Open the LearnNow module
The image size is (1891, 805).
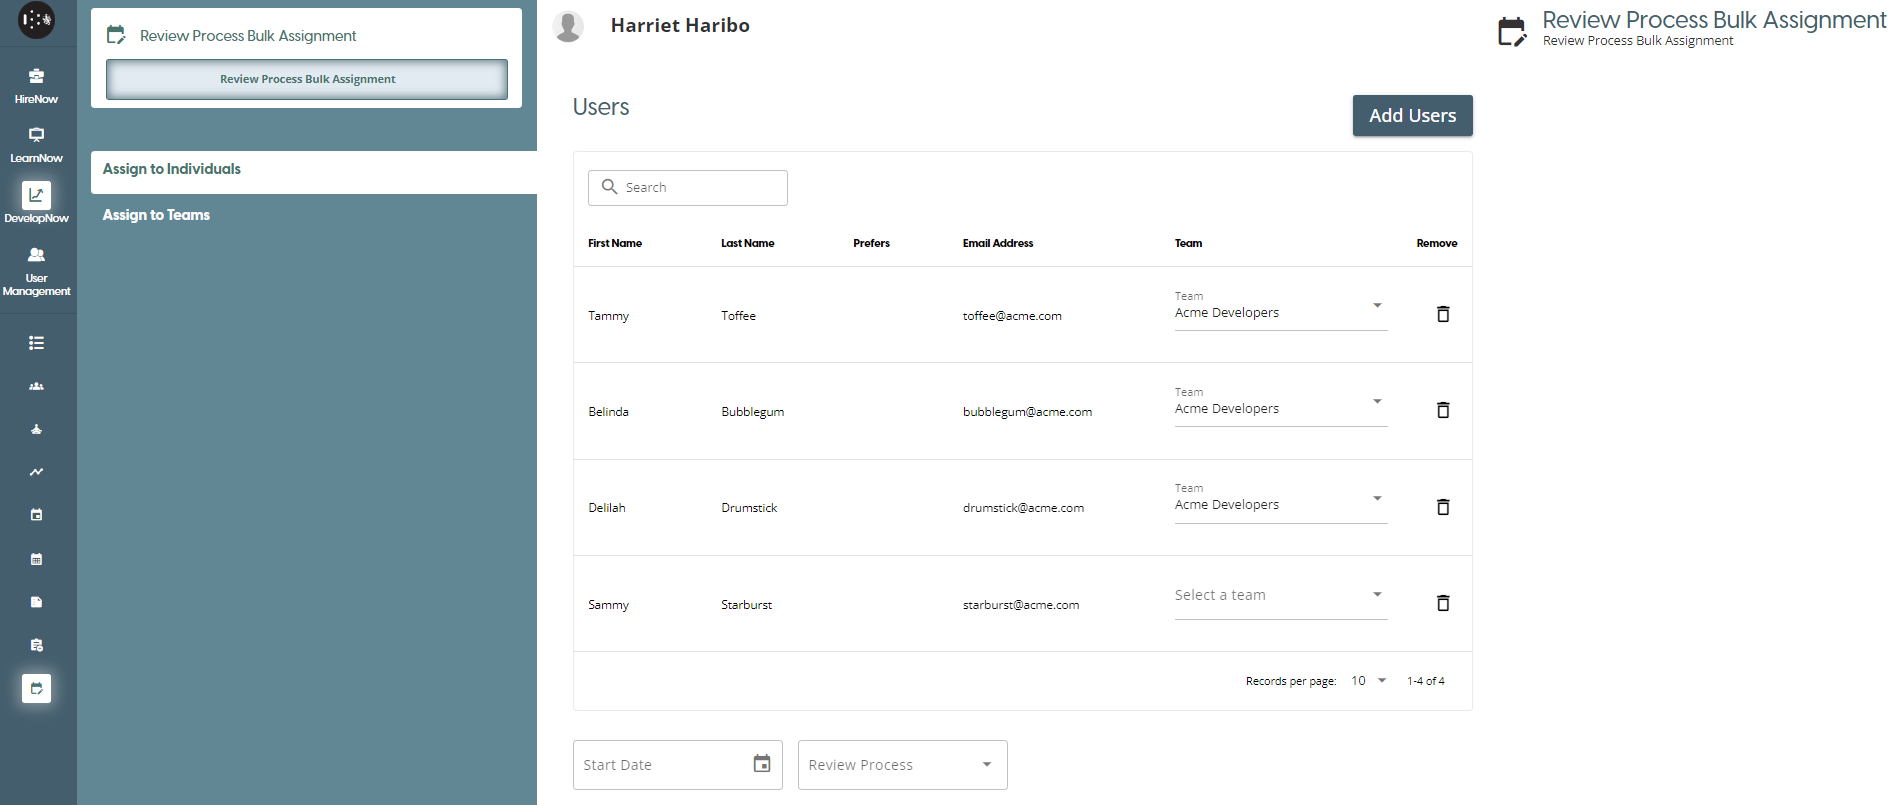[x=36, y=144]
